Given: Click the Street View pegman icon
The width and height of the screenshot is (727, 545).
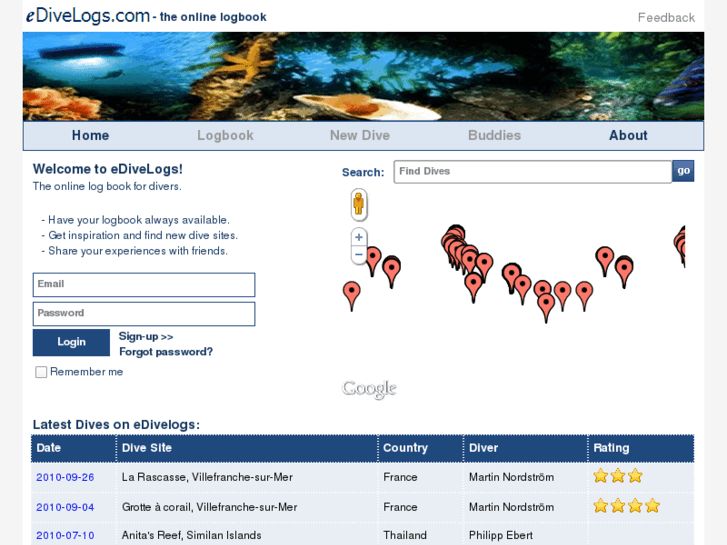Looking at the screenshot, I should 358,204.
